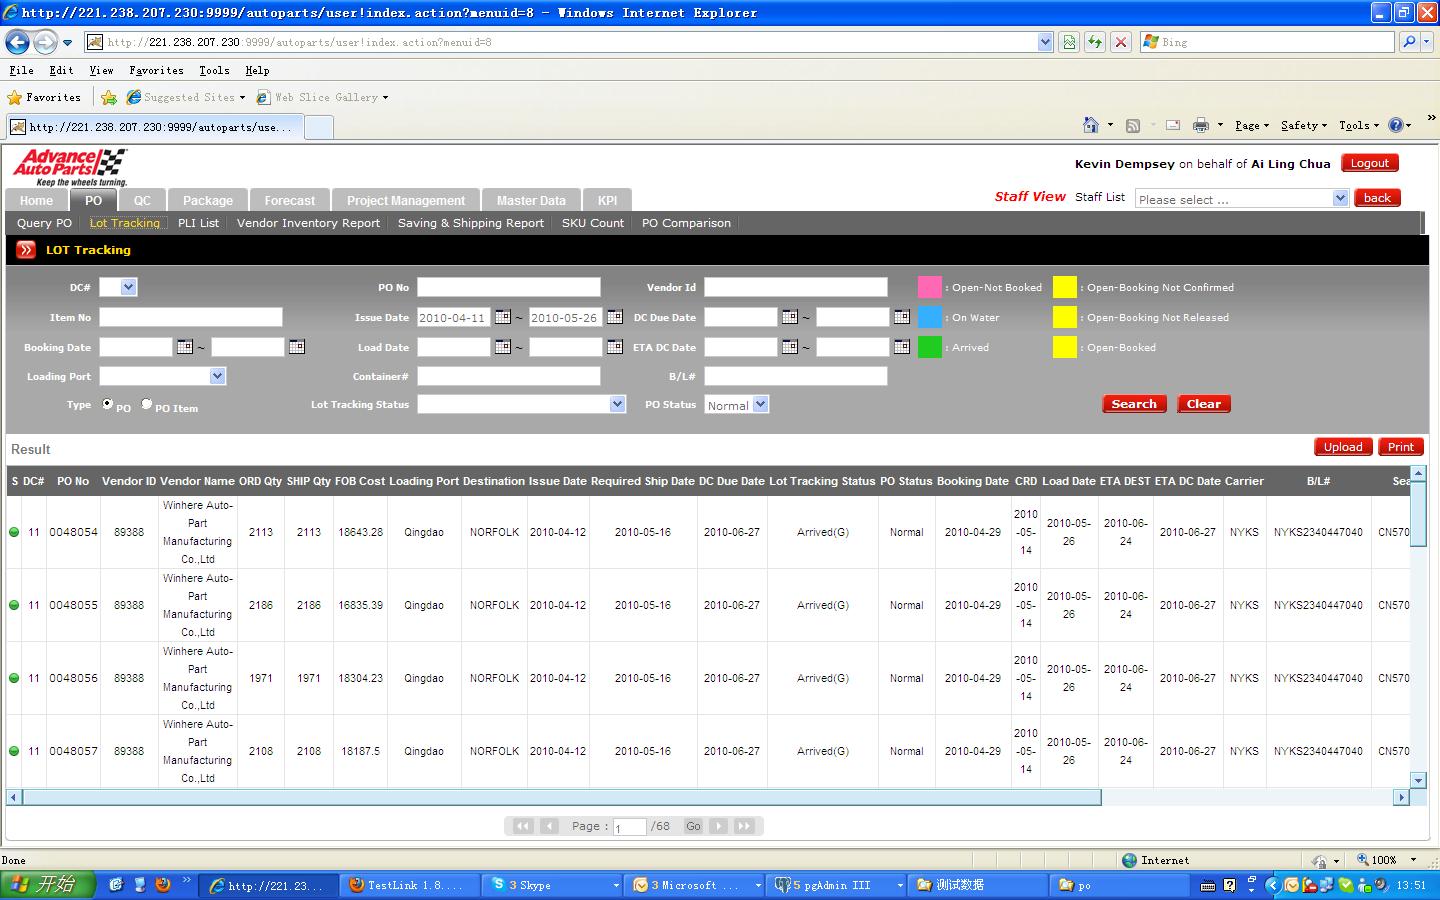
Task: Open calendar picker for Booking Date start
Action: tap(185, 347)
